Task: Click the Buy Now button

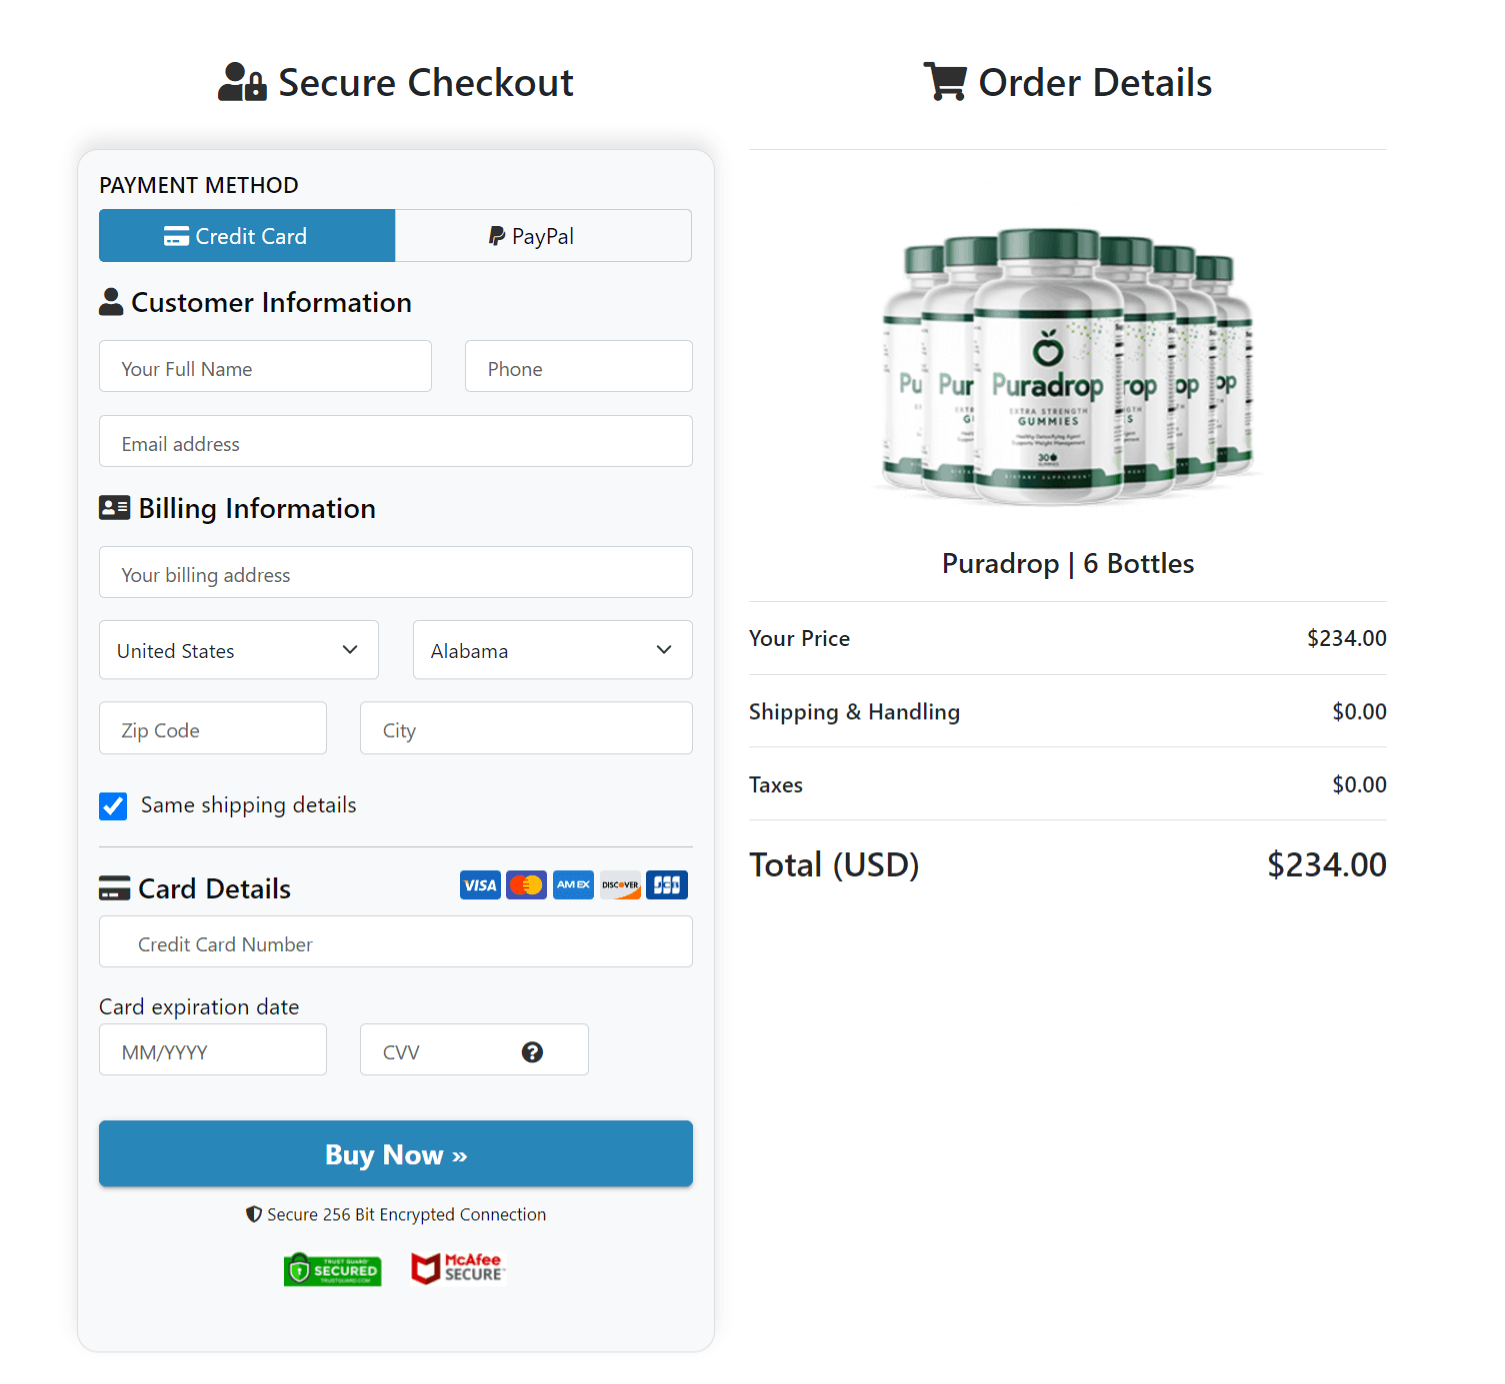Action: coord(396,1154)
